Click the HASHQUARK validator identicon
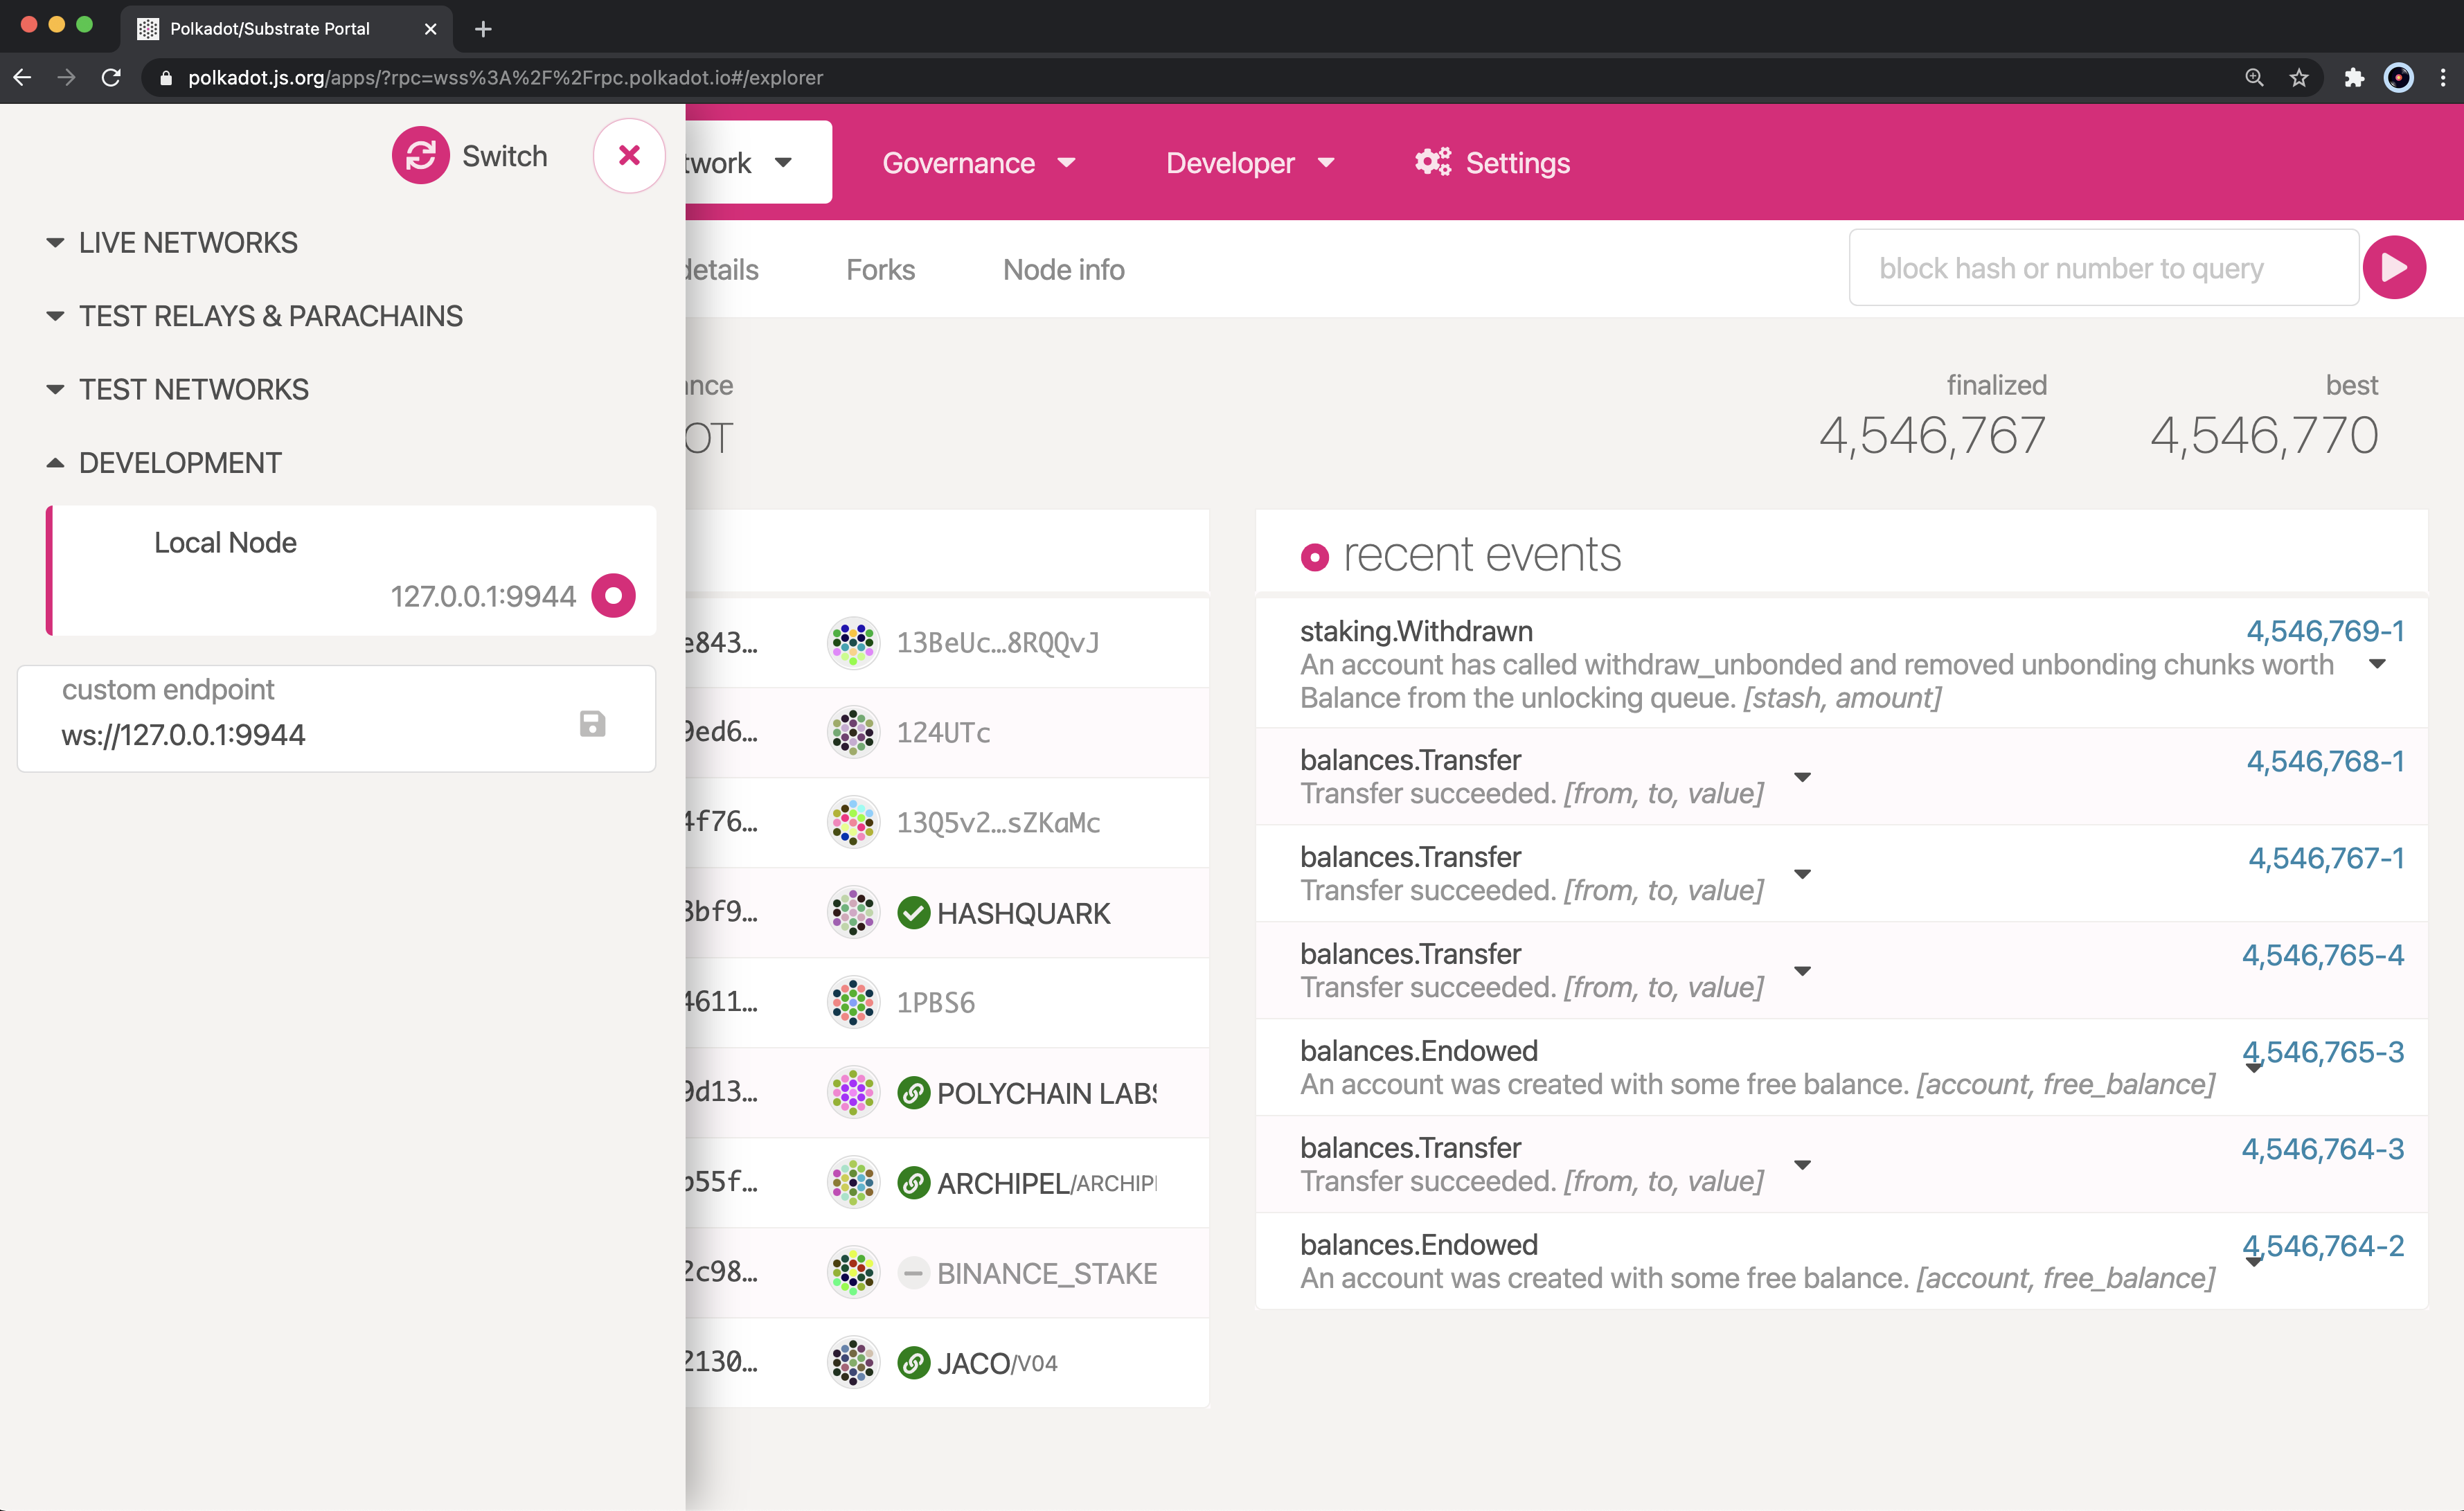The height and width of the screenshot is (1511, 2464). 853,913
